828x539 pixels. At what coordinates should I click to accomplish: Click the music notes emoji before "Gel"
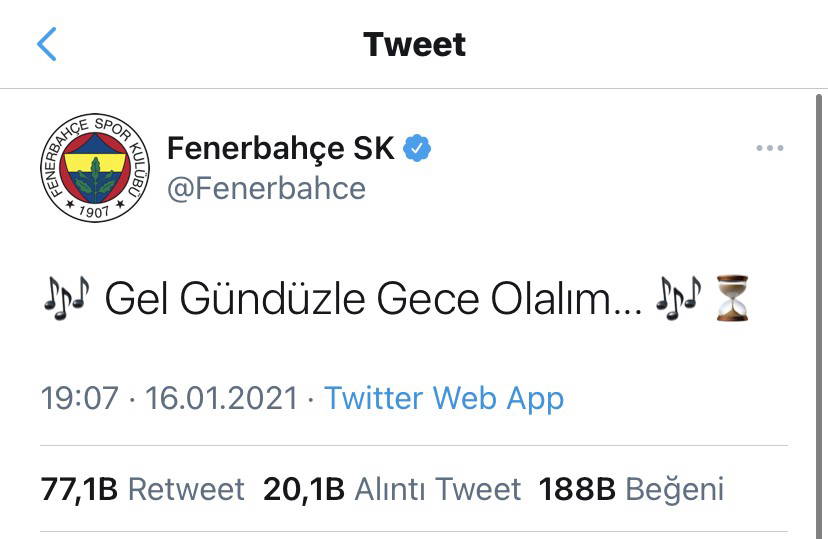(x=67, y=299)
